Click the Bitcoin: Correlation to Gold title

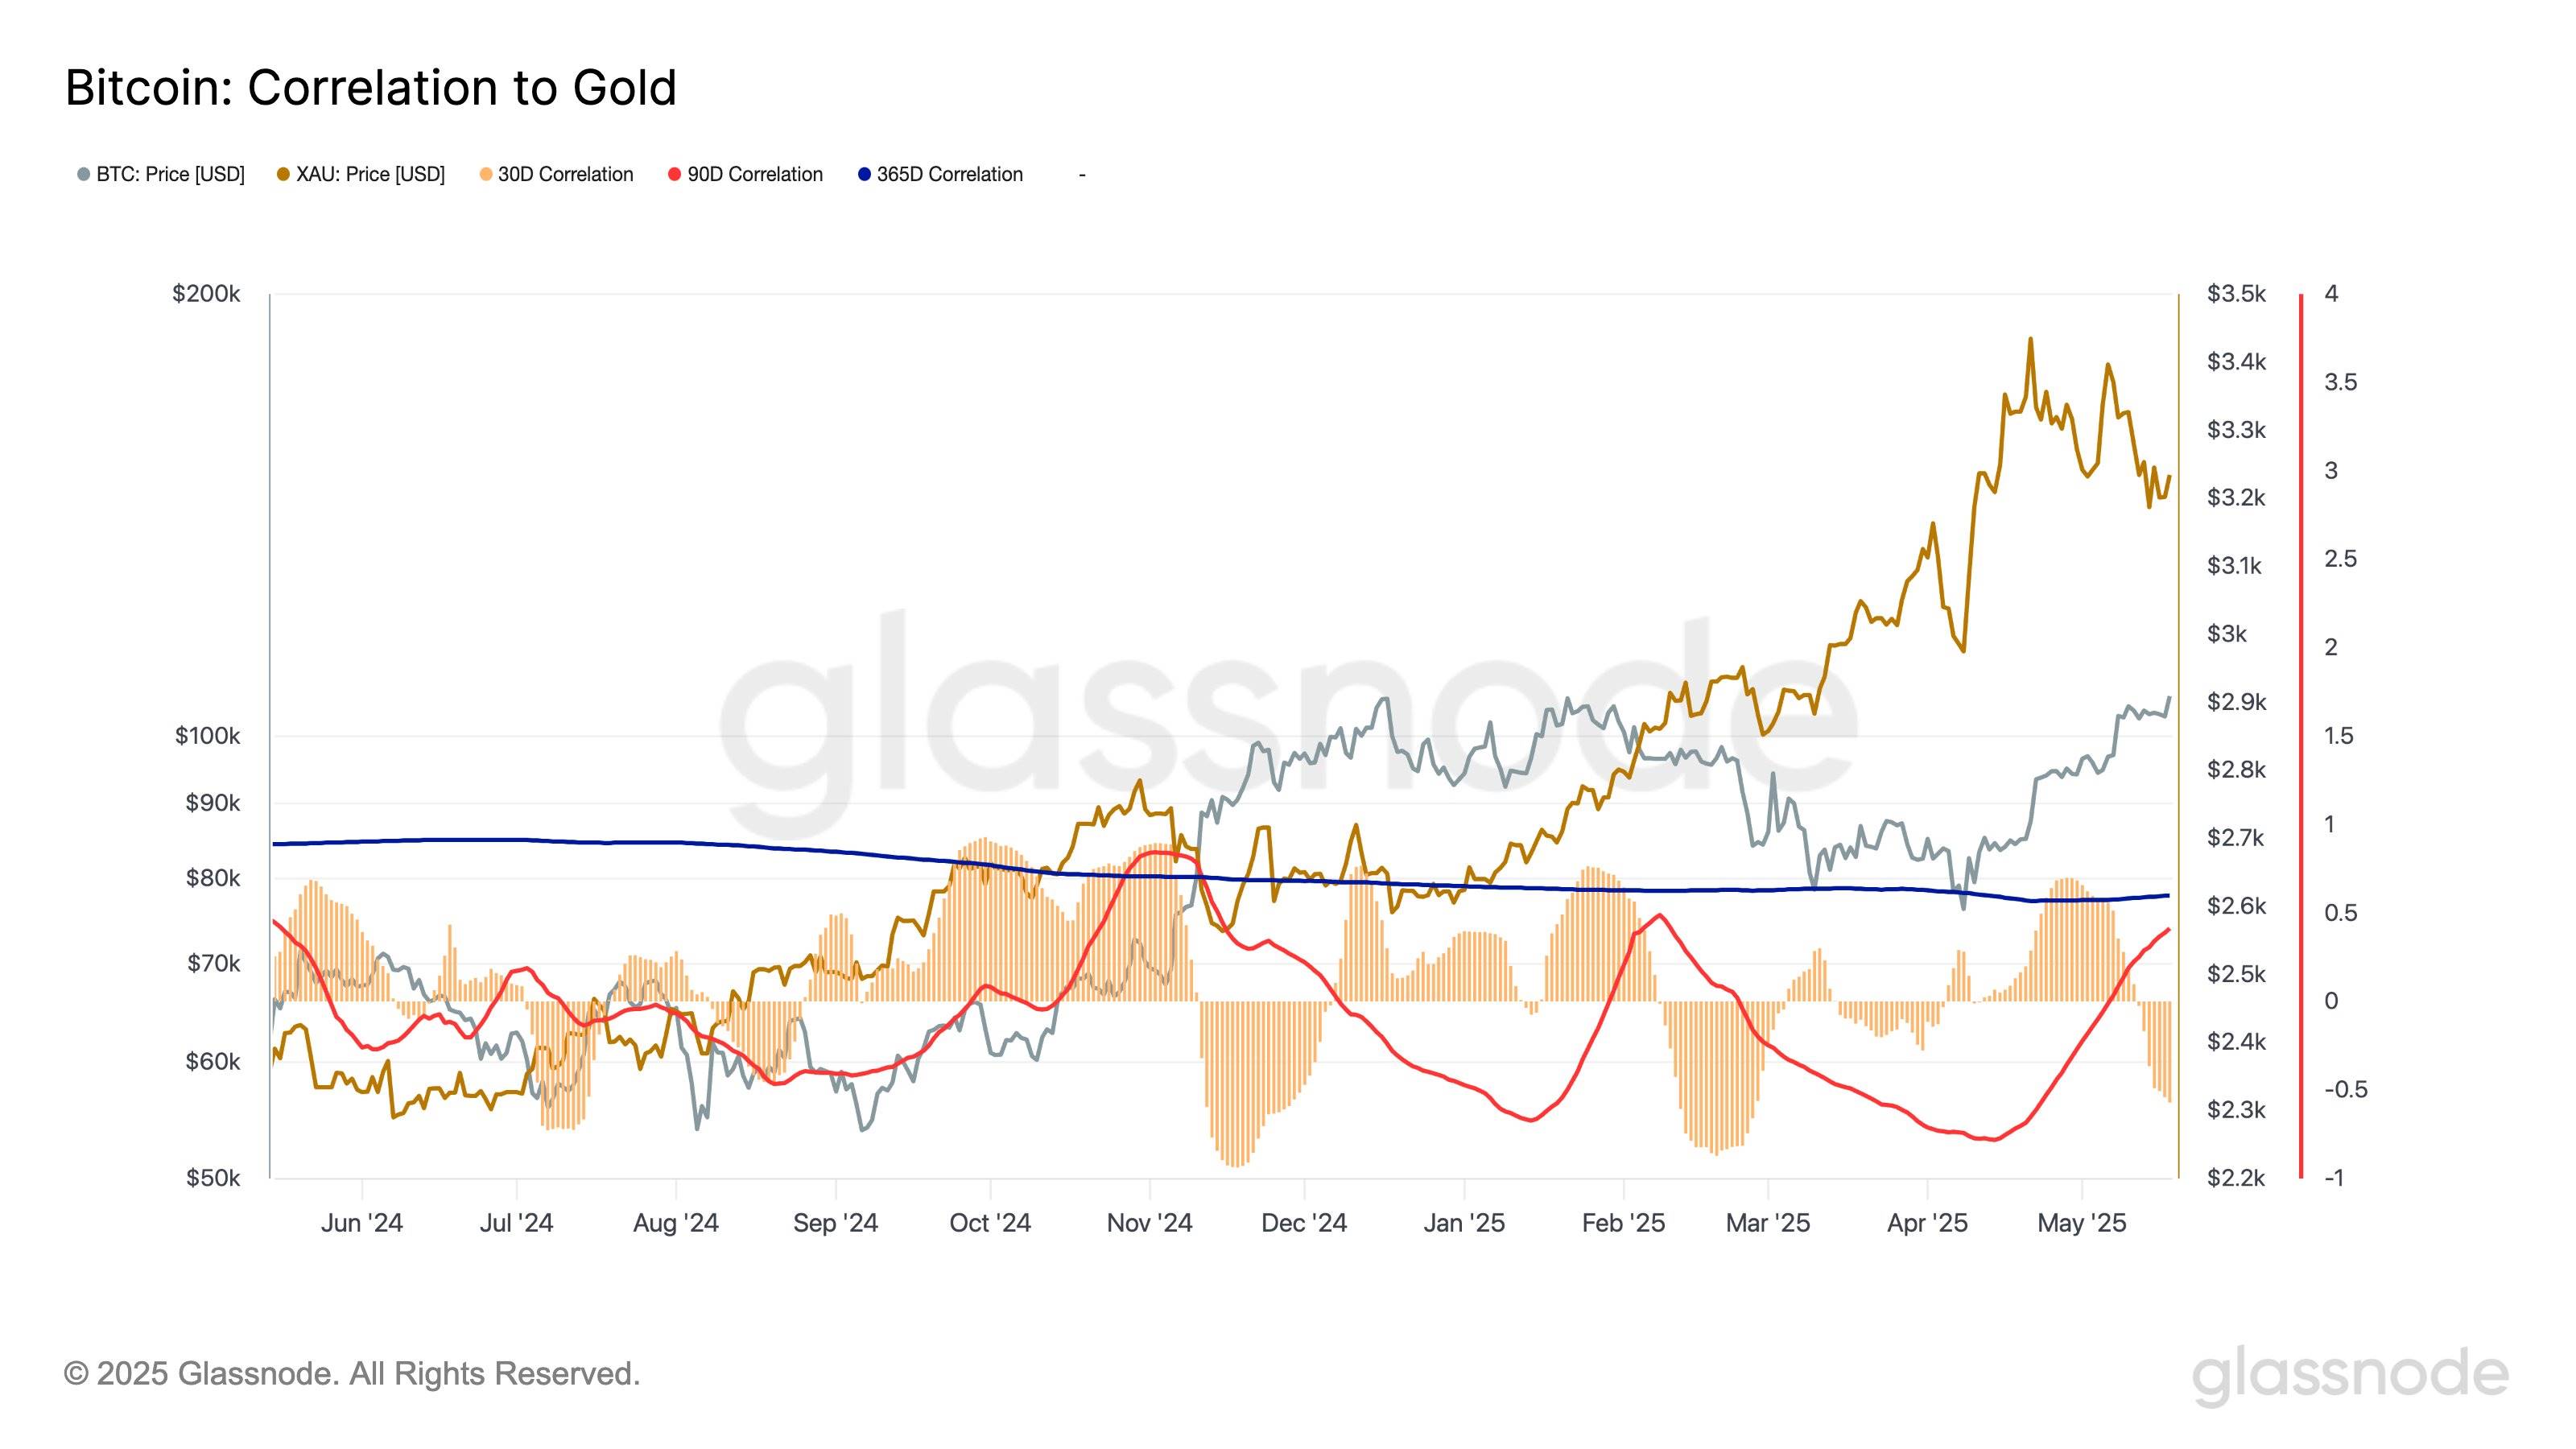pyautogui.click(x=371, y=88)
